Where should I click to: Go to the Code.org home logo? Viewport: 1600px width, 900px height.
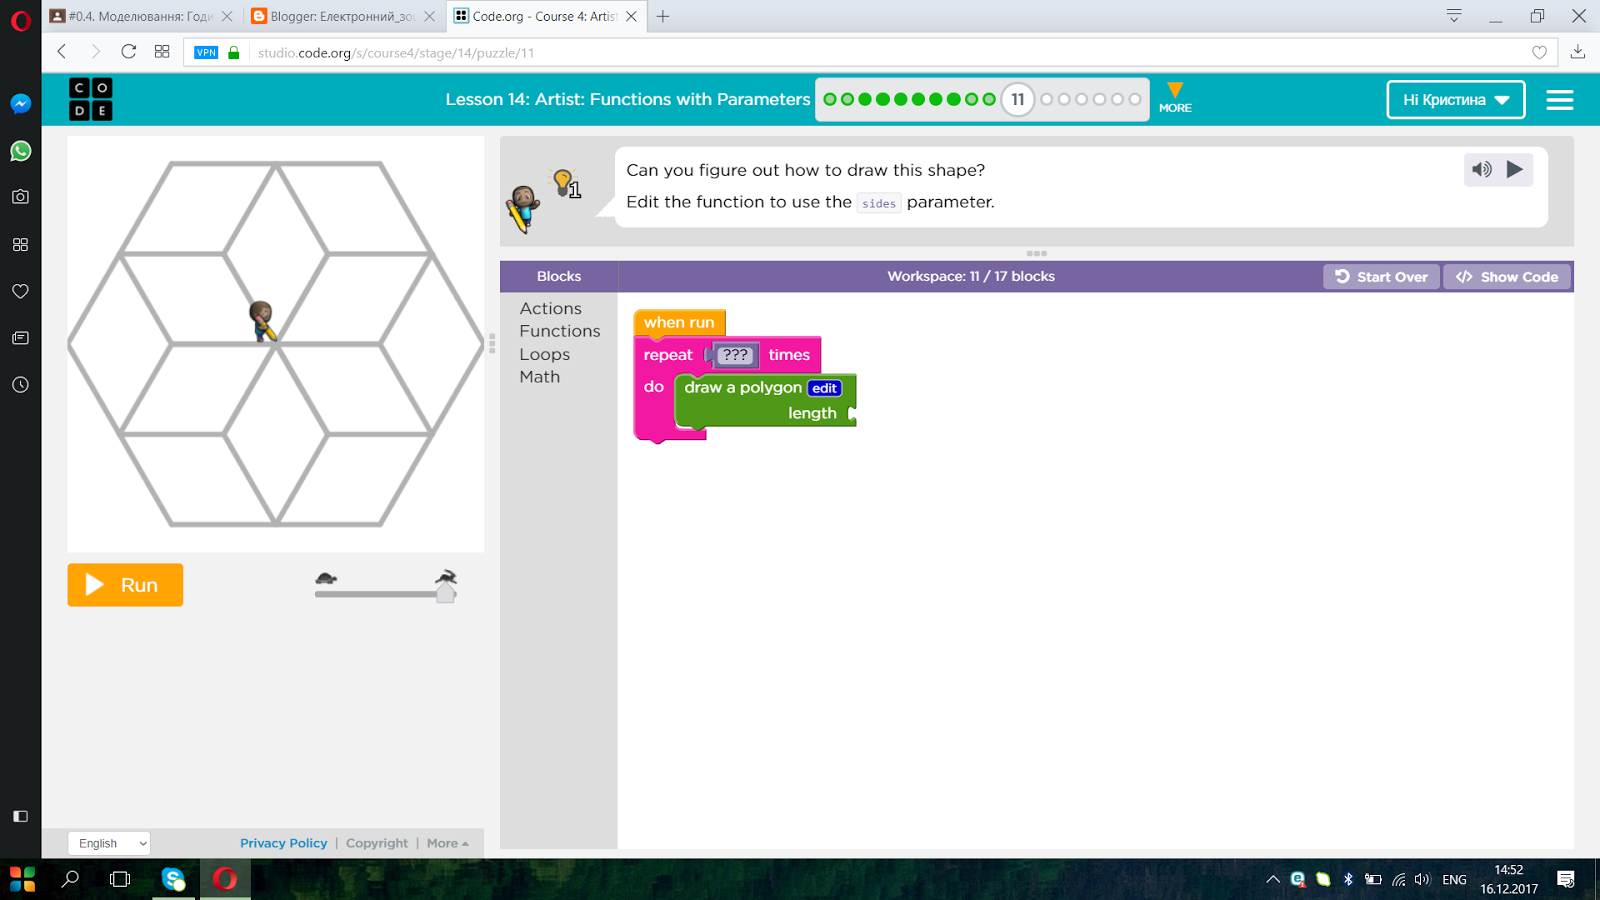click(91, 99)
